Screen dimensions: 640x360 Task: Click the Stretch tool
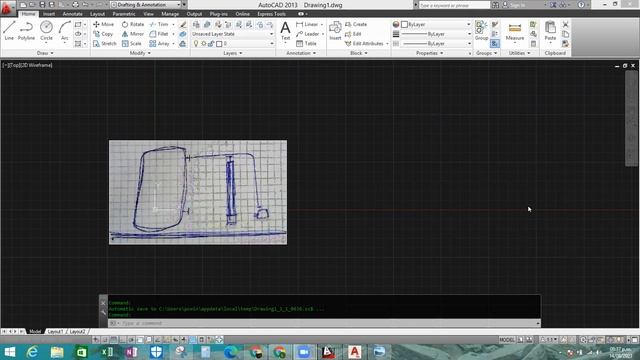[x=105, y=43]
